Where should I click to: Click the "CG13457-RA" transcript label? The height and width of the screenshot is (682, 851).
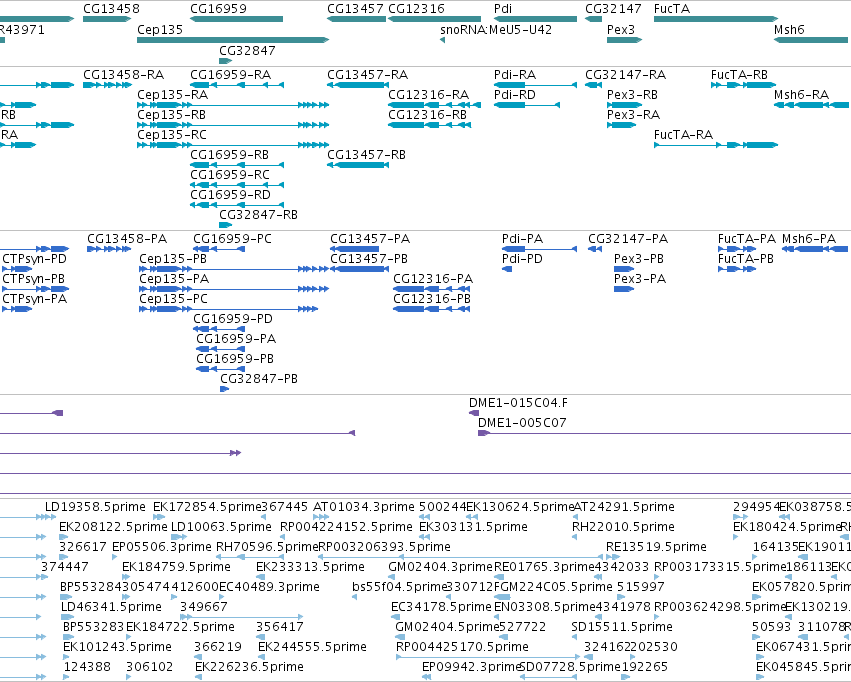[x=367, y=75]
